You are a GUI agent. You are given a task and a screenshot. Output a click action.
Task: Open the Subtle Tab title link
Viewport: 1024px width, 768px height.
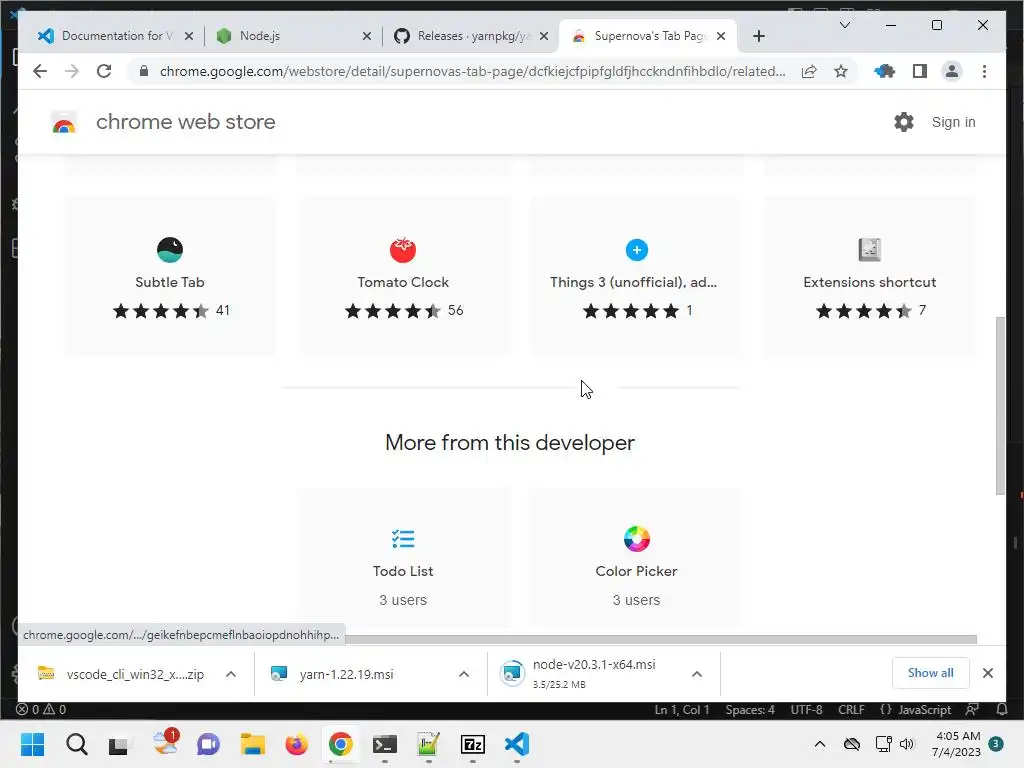[170, 282]
